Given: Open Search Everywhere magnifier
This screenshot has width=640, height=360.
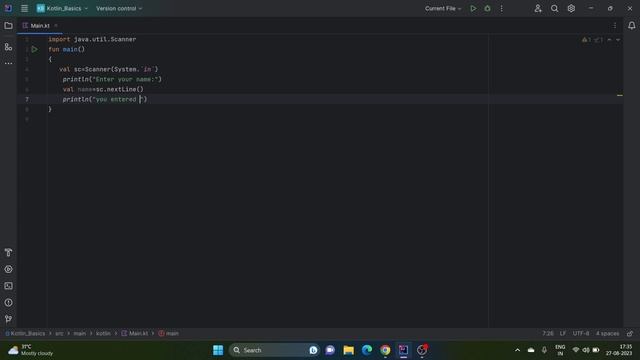Looking at the screenshot, I should [x=554, y=8].
